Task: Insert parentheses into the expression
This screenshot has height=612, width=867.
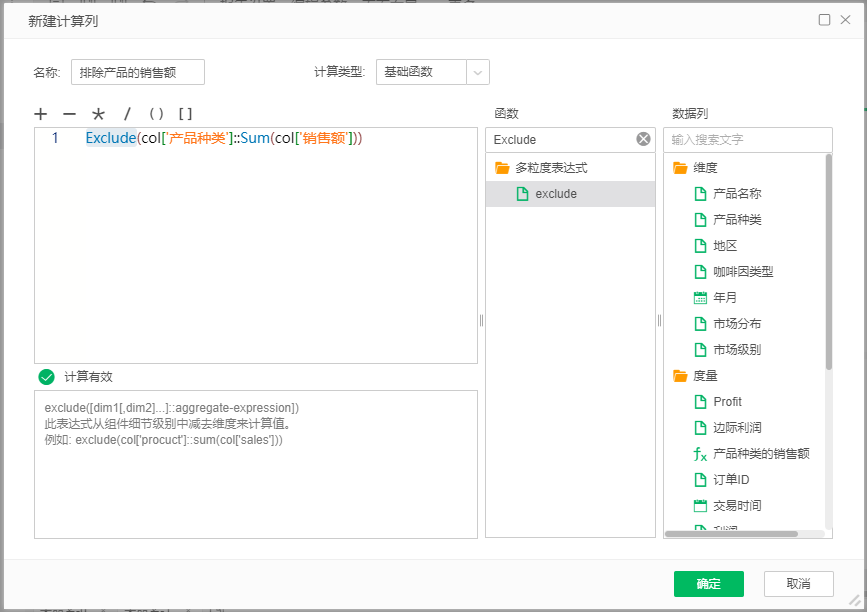Action: (156, 114)
